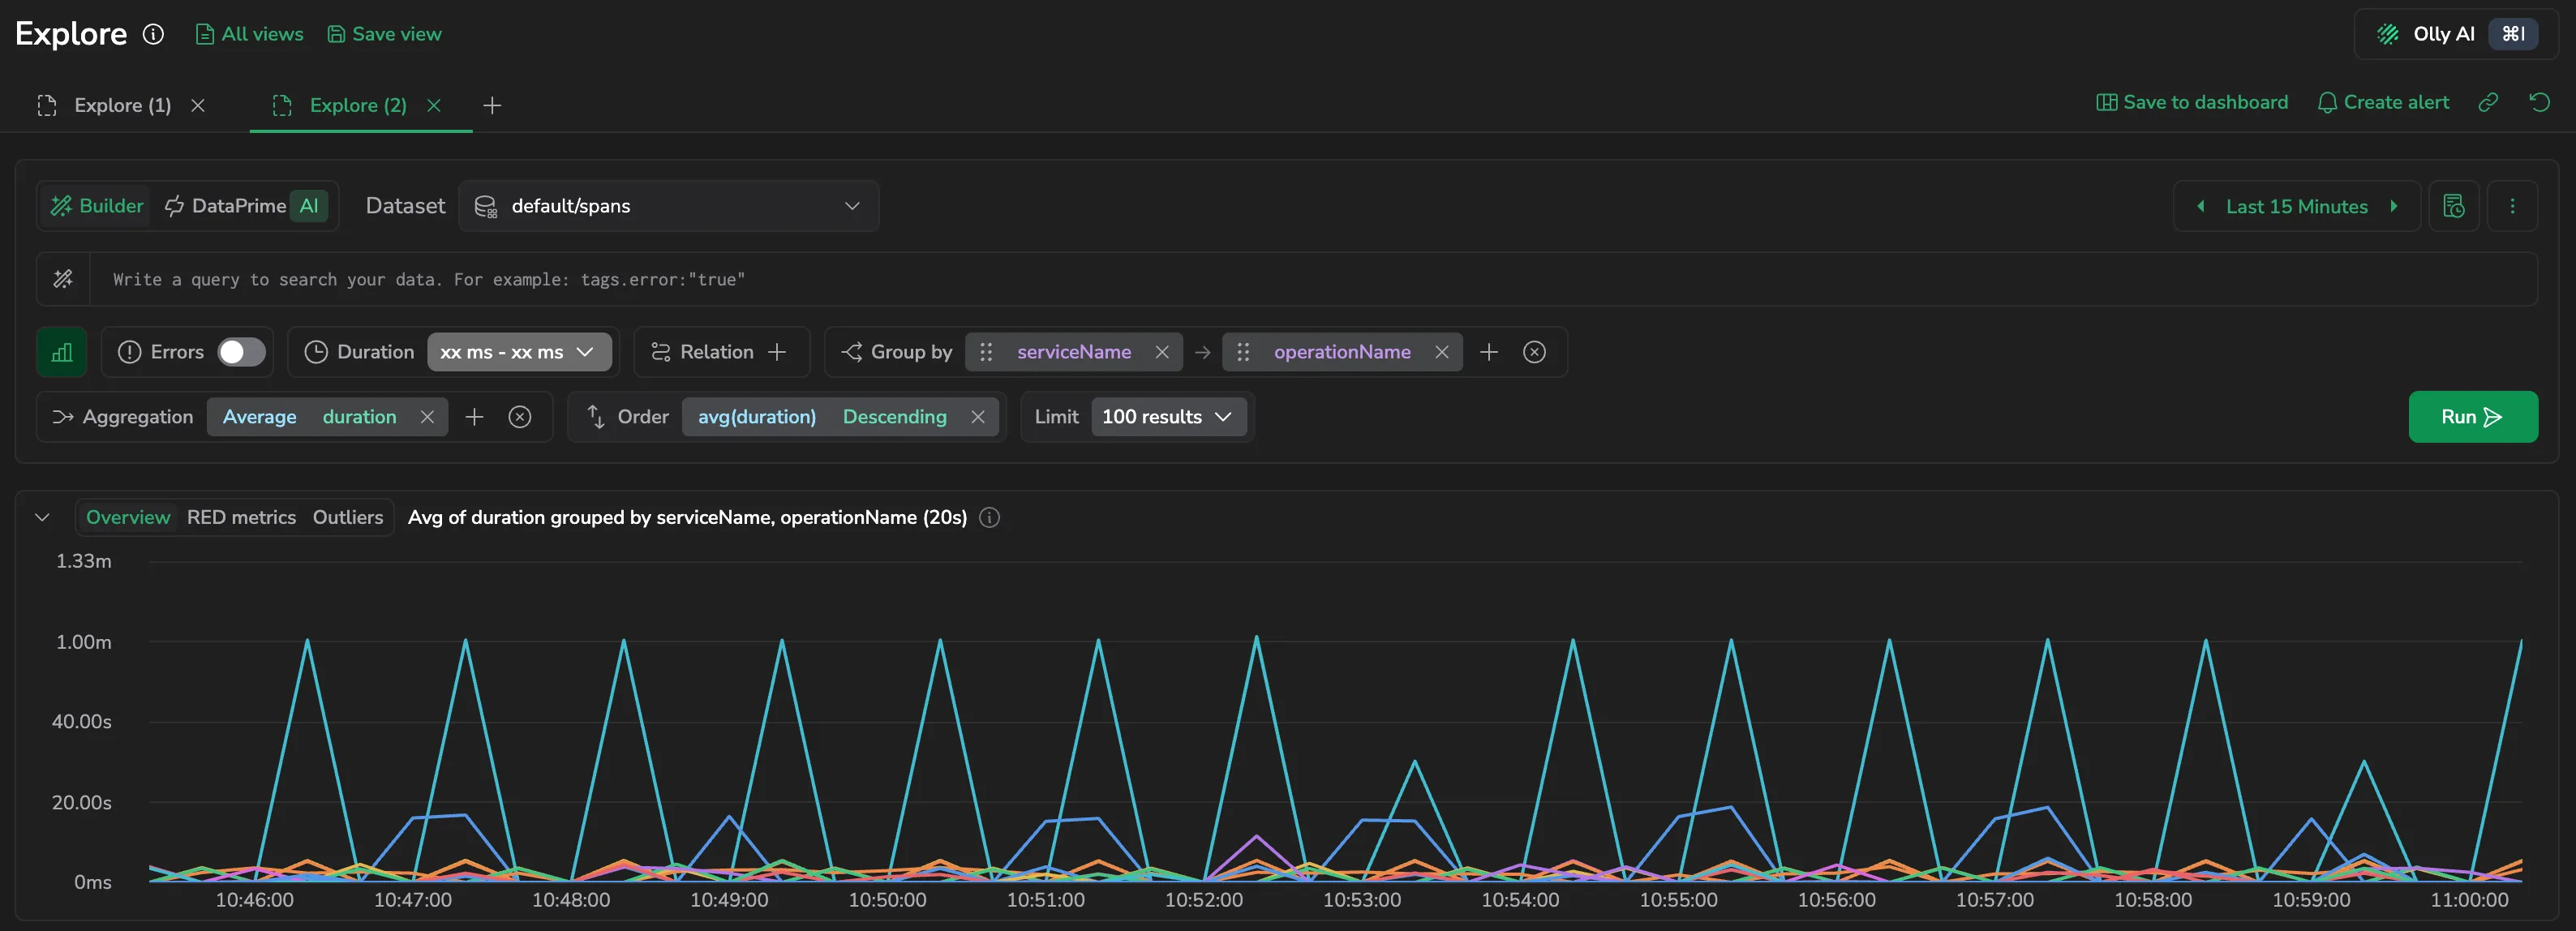Select the Explore (2) tab
The width and height of the screenshot is (2576, 931).
(x=358, y=105)
